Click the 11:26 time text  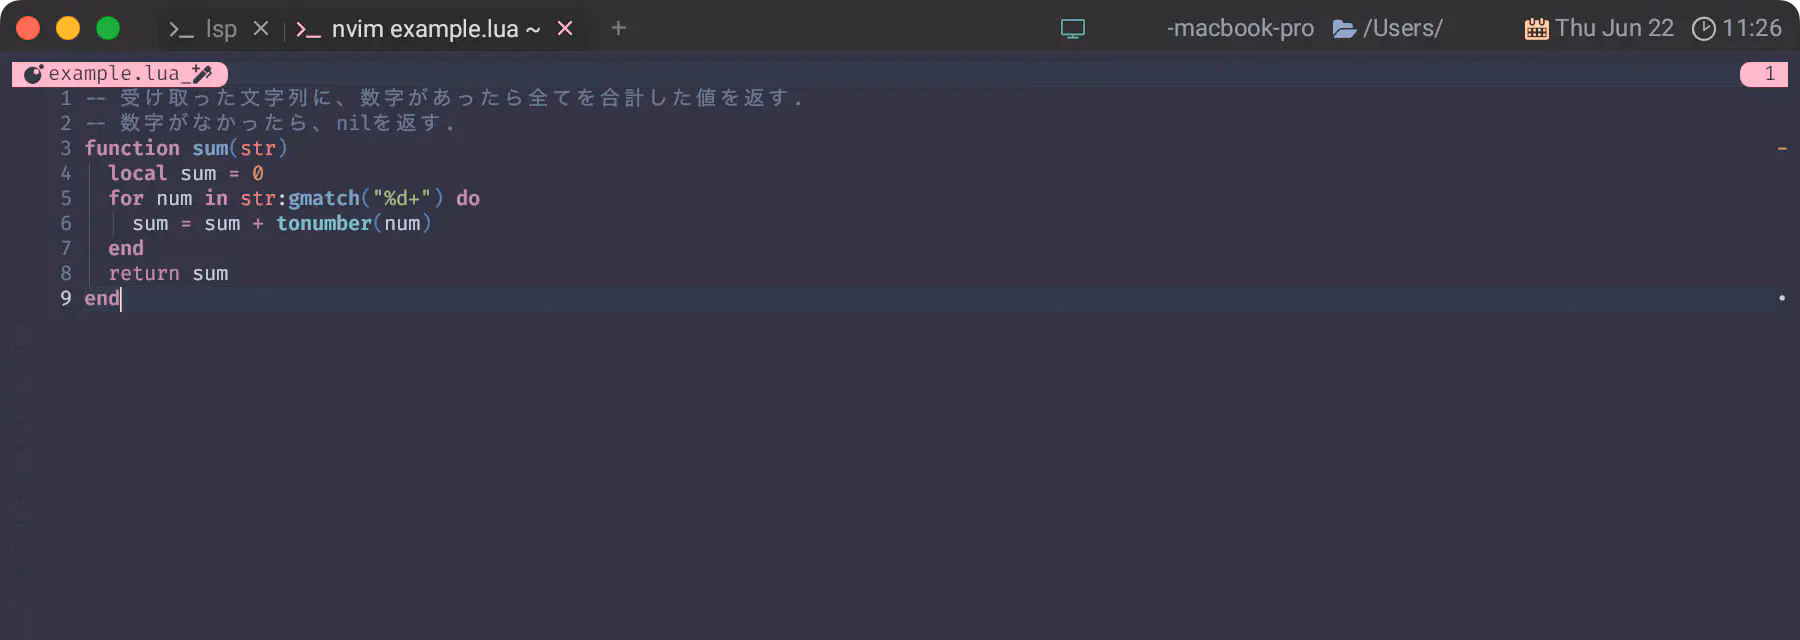pyautogui.click(x=1752, y=28)
